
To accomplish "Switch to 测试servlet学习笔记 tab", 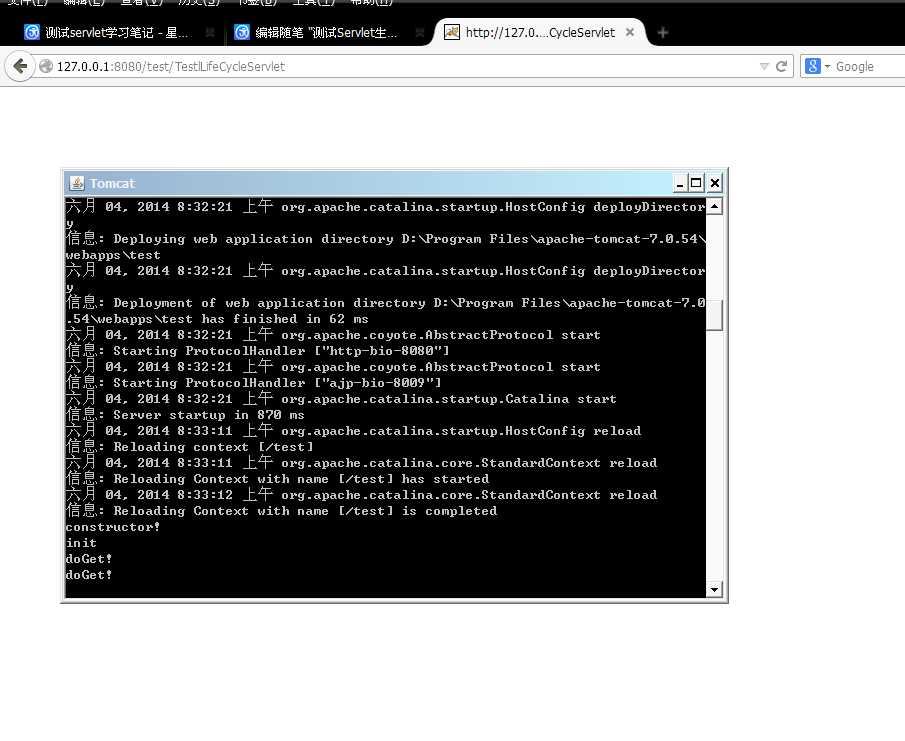I will pyautogui.click(x=116, y=32).
